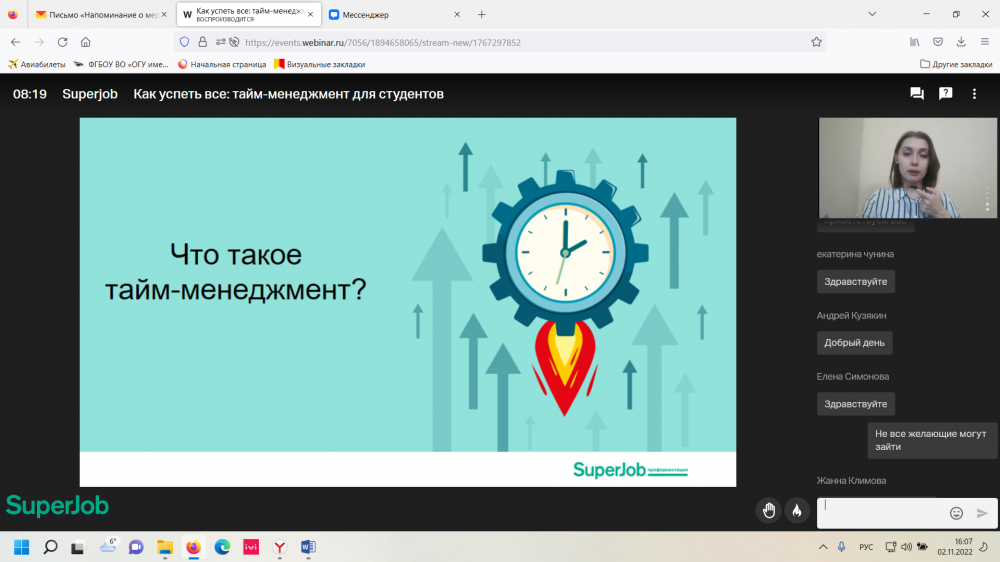The image size is (1000, 562).
Task: Open the Авиабилеты bookmark
Action: (x=37, y=64)
